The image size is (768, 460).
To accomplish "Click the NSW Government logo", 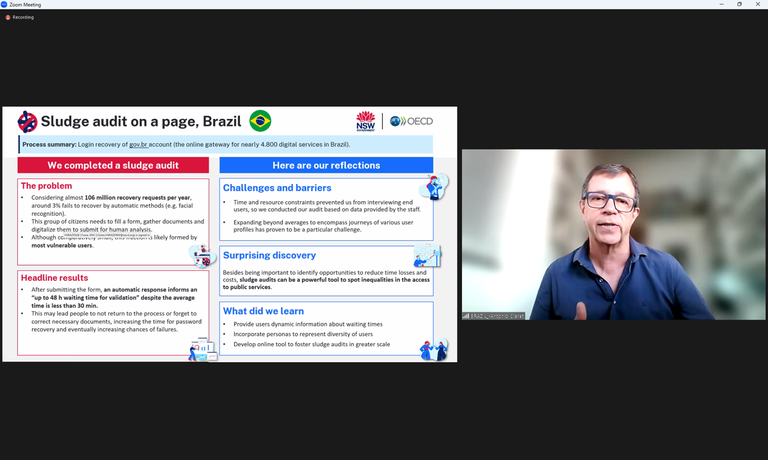I will click(x=365, y=121).
